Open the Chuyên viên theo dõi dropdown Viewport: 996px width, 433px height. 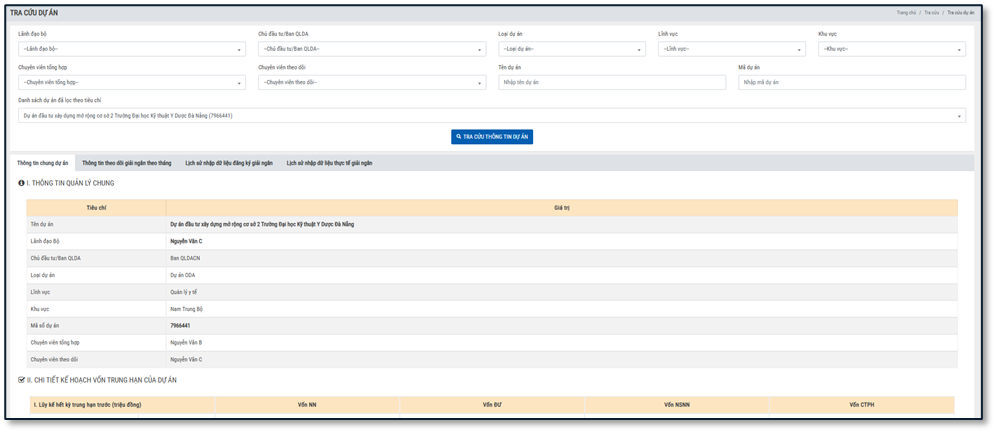371,83
